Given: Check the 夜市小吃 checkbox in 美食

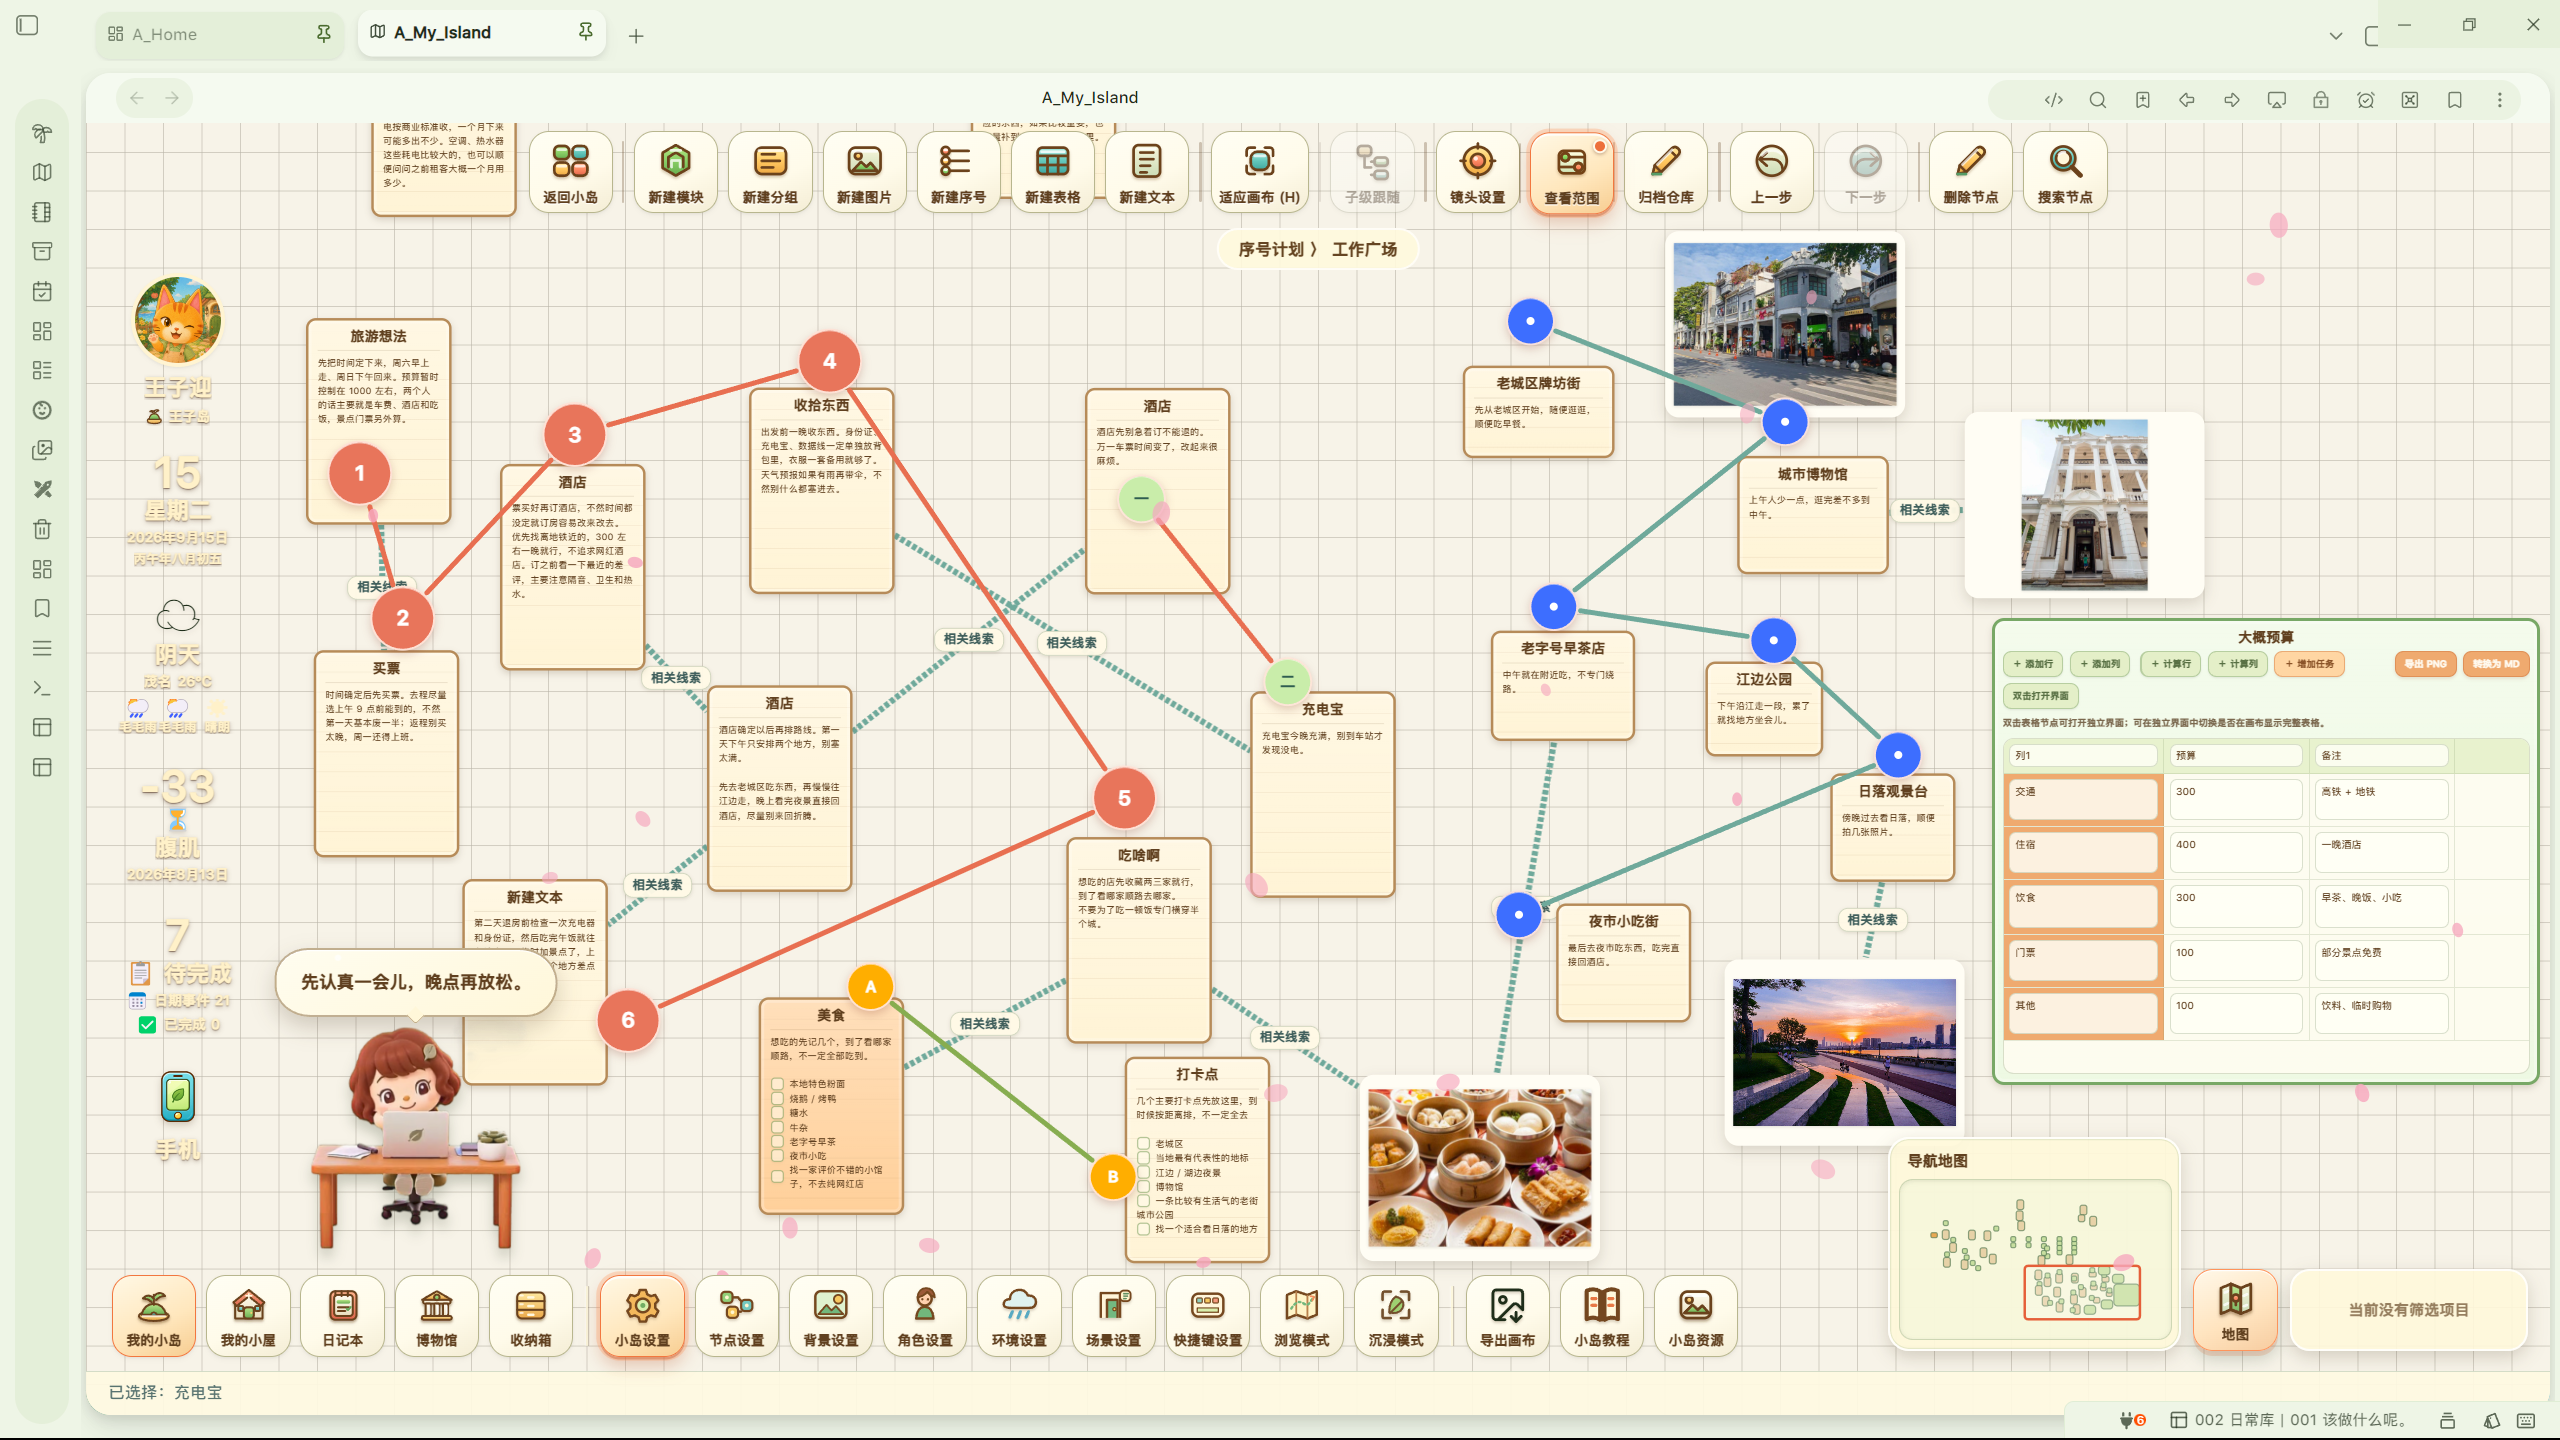Looking at the screenshot, I should [777, 1155].
